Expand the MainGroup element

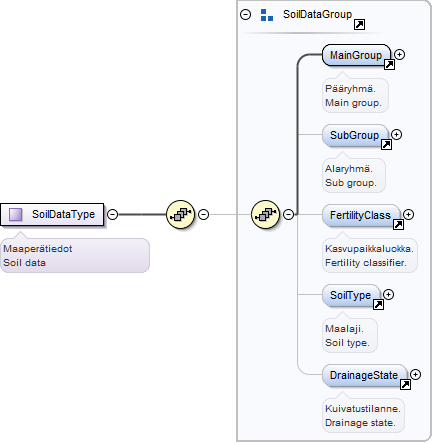click(399, 54)
